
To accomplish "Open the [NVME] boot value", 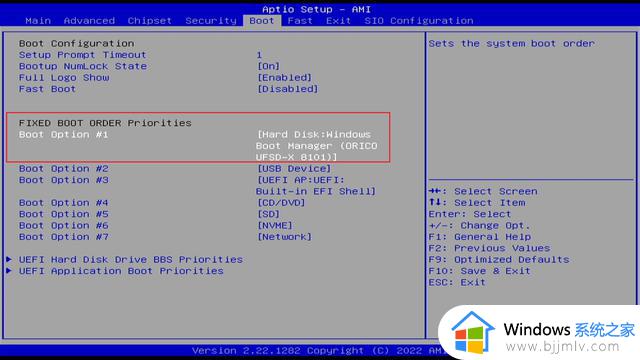I will point(275,226).
